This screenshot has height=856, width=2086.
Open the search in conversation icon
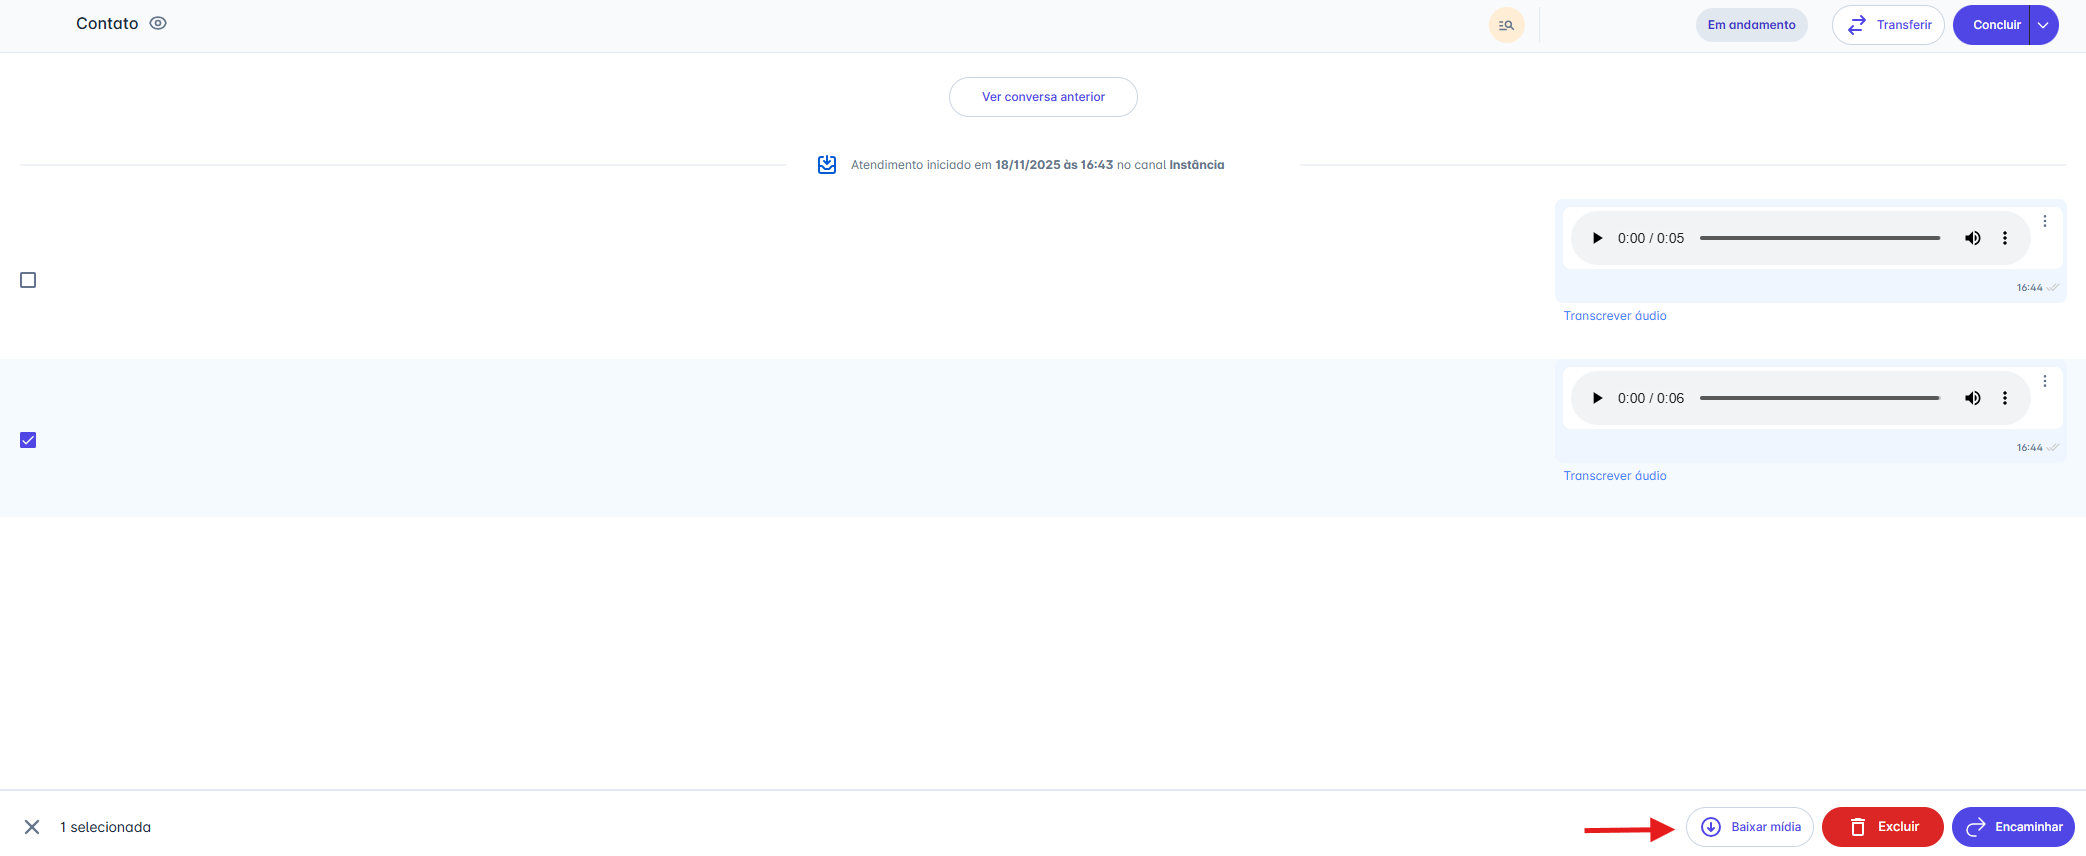[x=1506, y=25]
